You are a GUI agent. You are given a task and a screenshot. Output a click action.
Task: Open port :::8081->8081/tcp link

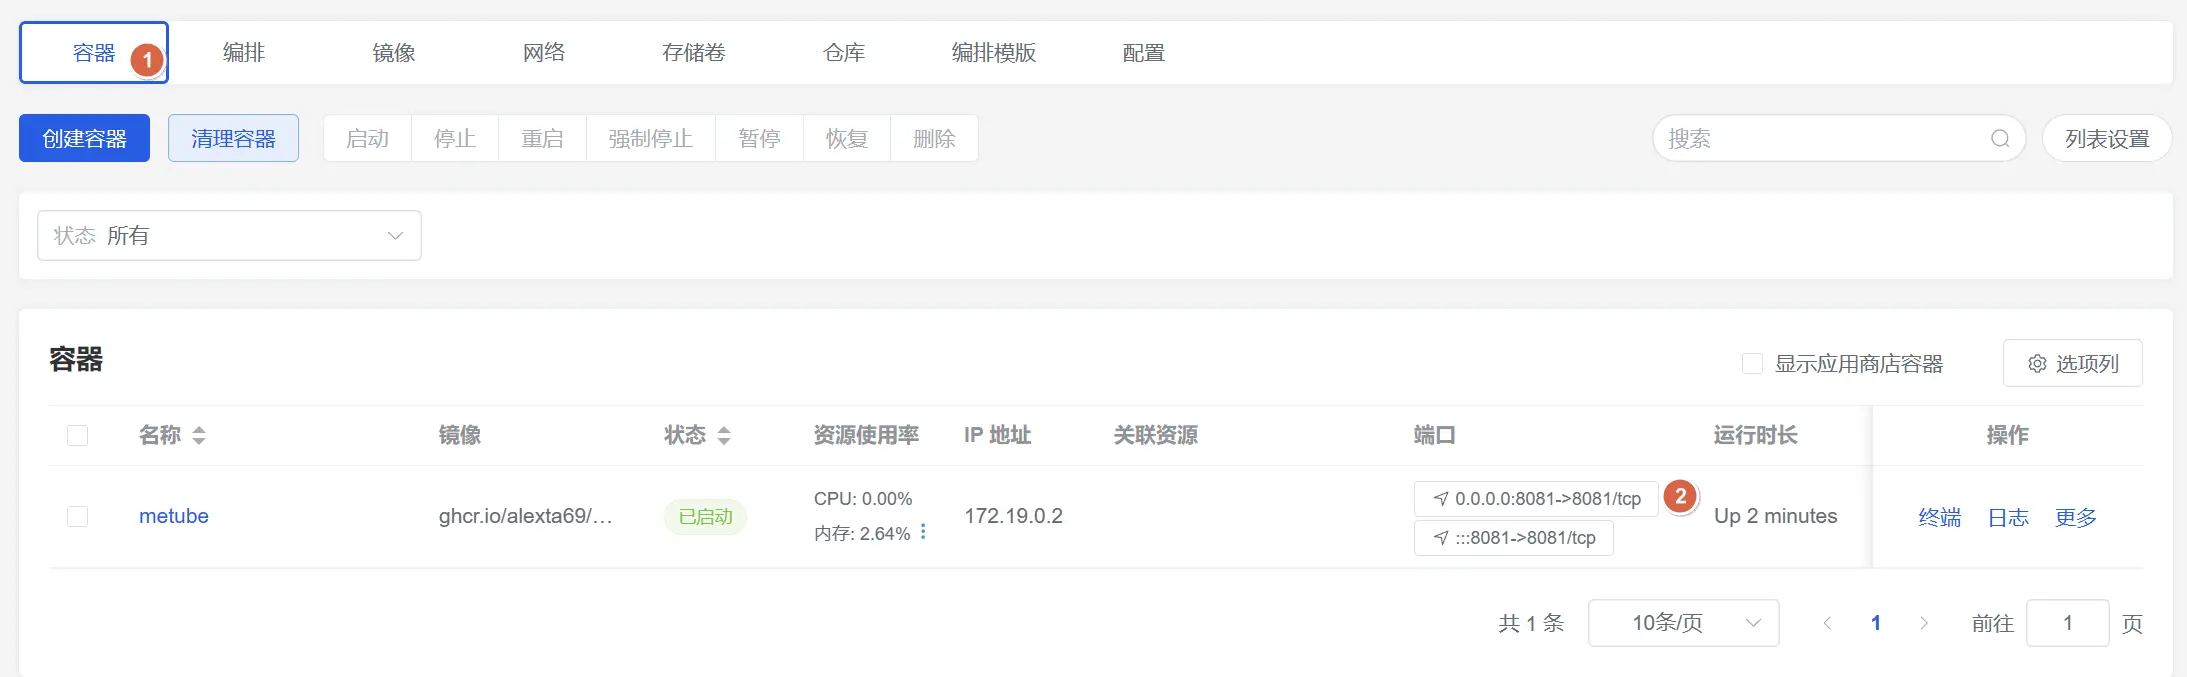pos(1513,538)
